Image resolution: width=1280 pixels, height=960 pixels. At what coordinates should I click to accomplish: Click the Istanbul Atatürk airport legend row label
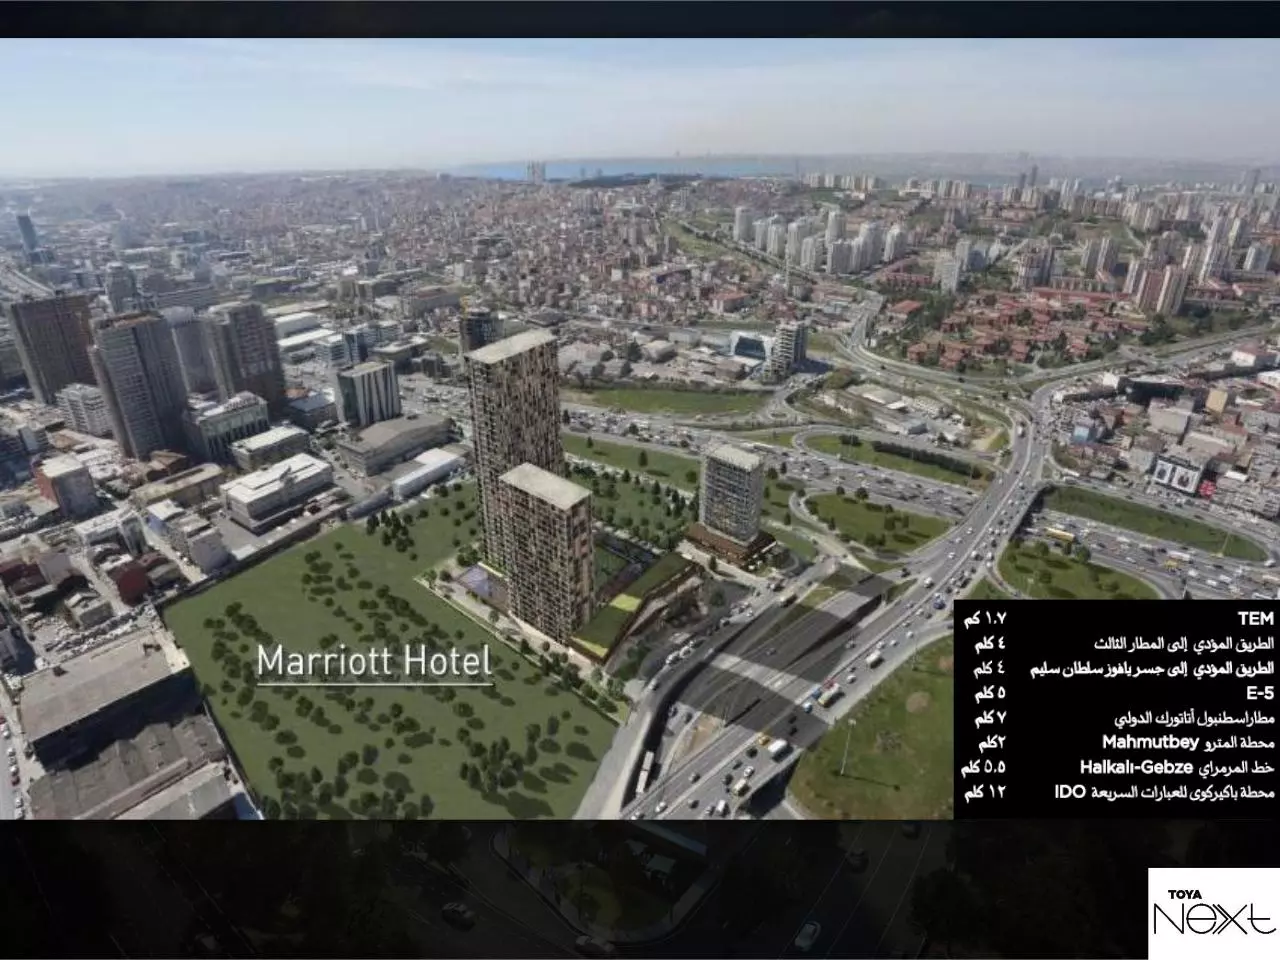[x=1195, y=718]
